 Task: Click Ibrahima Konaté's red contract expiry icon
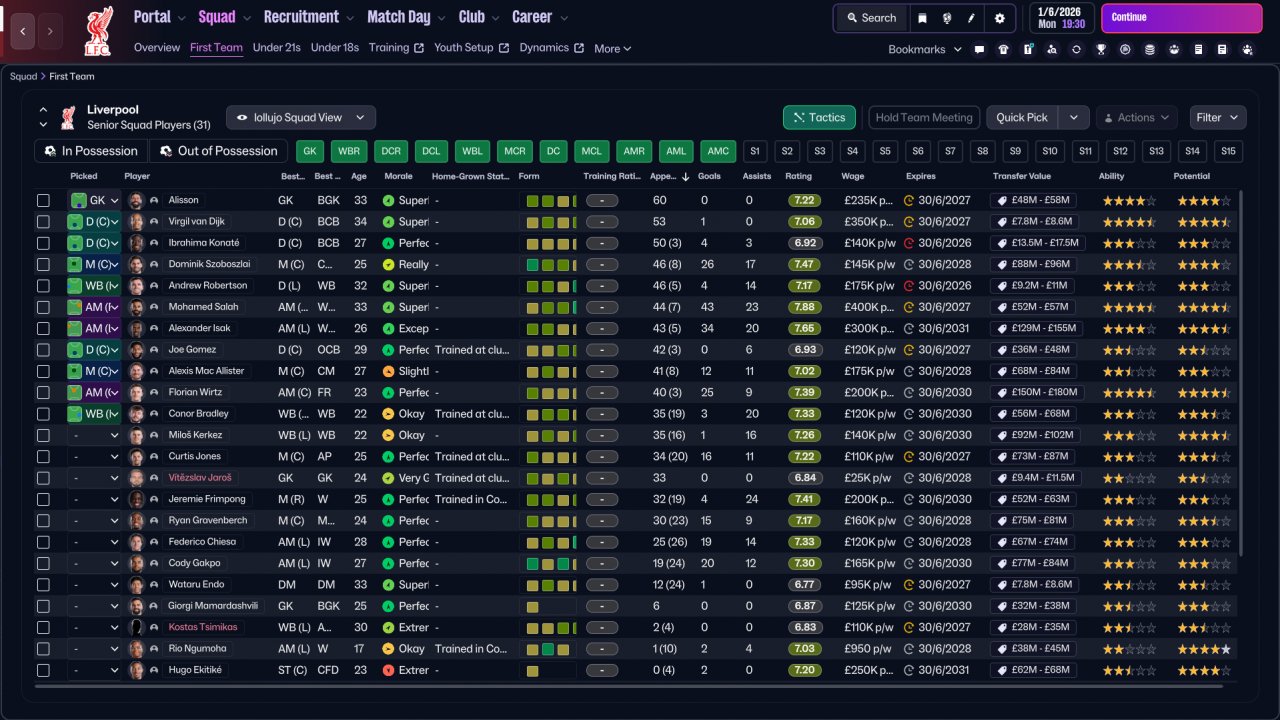coord(909,243)
